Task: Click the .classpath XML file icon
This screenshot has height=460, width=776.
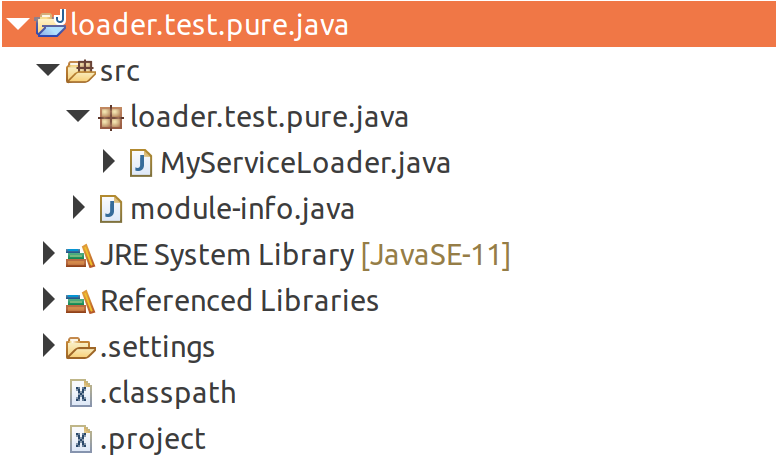Action: coord(81,393)
